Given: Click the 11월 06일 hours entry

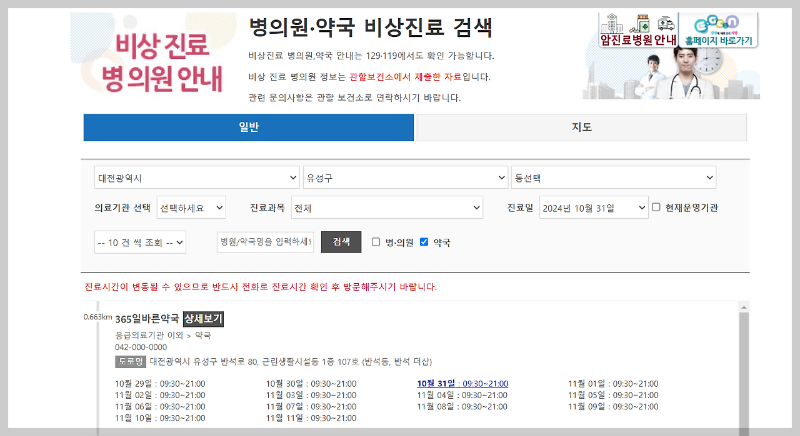Looking at the screenshot, I should point(160,407).
